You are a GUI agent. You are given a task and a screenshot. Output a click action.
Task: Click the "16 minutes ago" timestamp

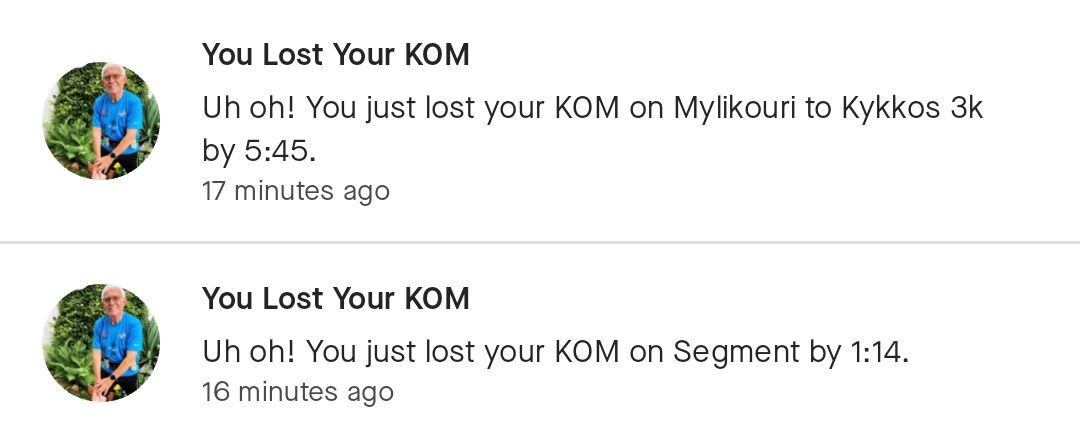297,392
